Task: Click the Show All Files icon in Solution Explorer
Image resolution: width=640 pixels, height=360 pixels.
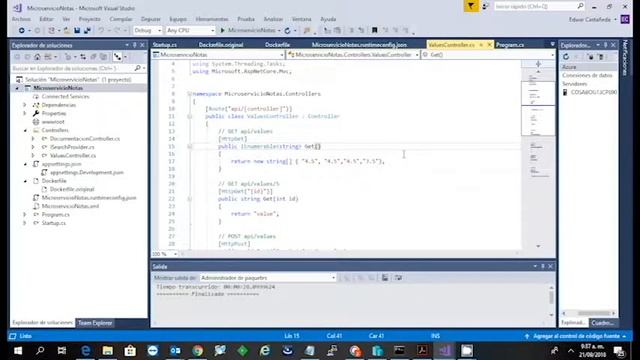Action: pos(104,57)
